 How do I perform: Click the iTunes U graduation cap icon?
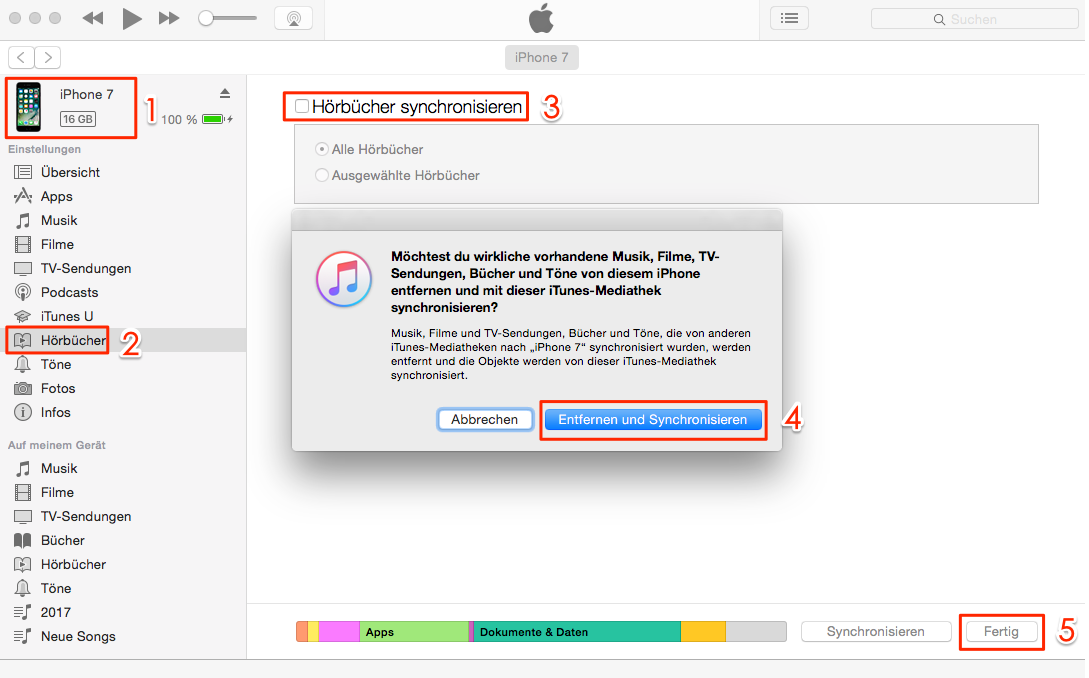(x=23, y=316)
